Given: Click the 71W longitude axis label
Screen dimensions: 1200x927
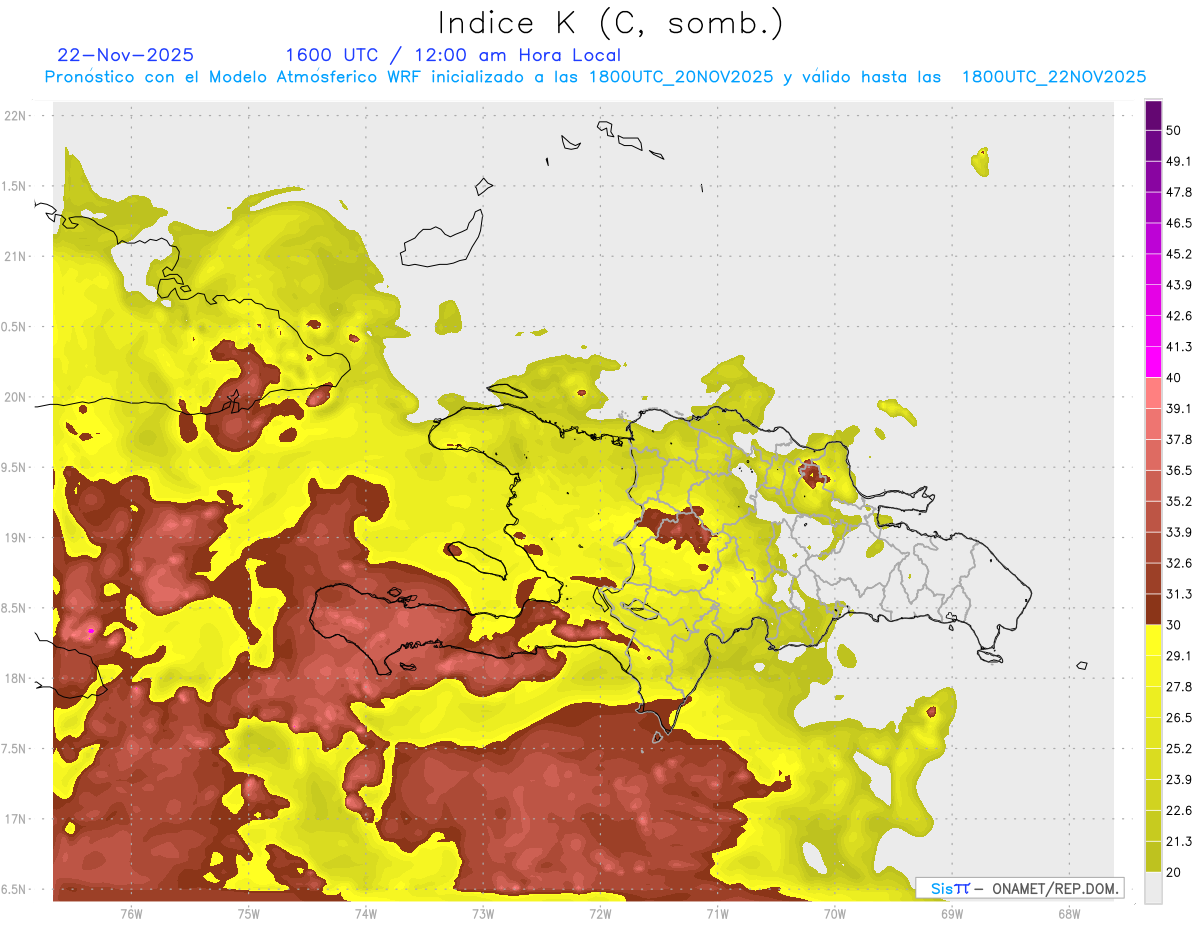Looking at the screenshot, I should pos(717,914).
